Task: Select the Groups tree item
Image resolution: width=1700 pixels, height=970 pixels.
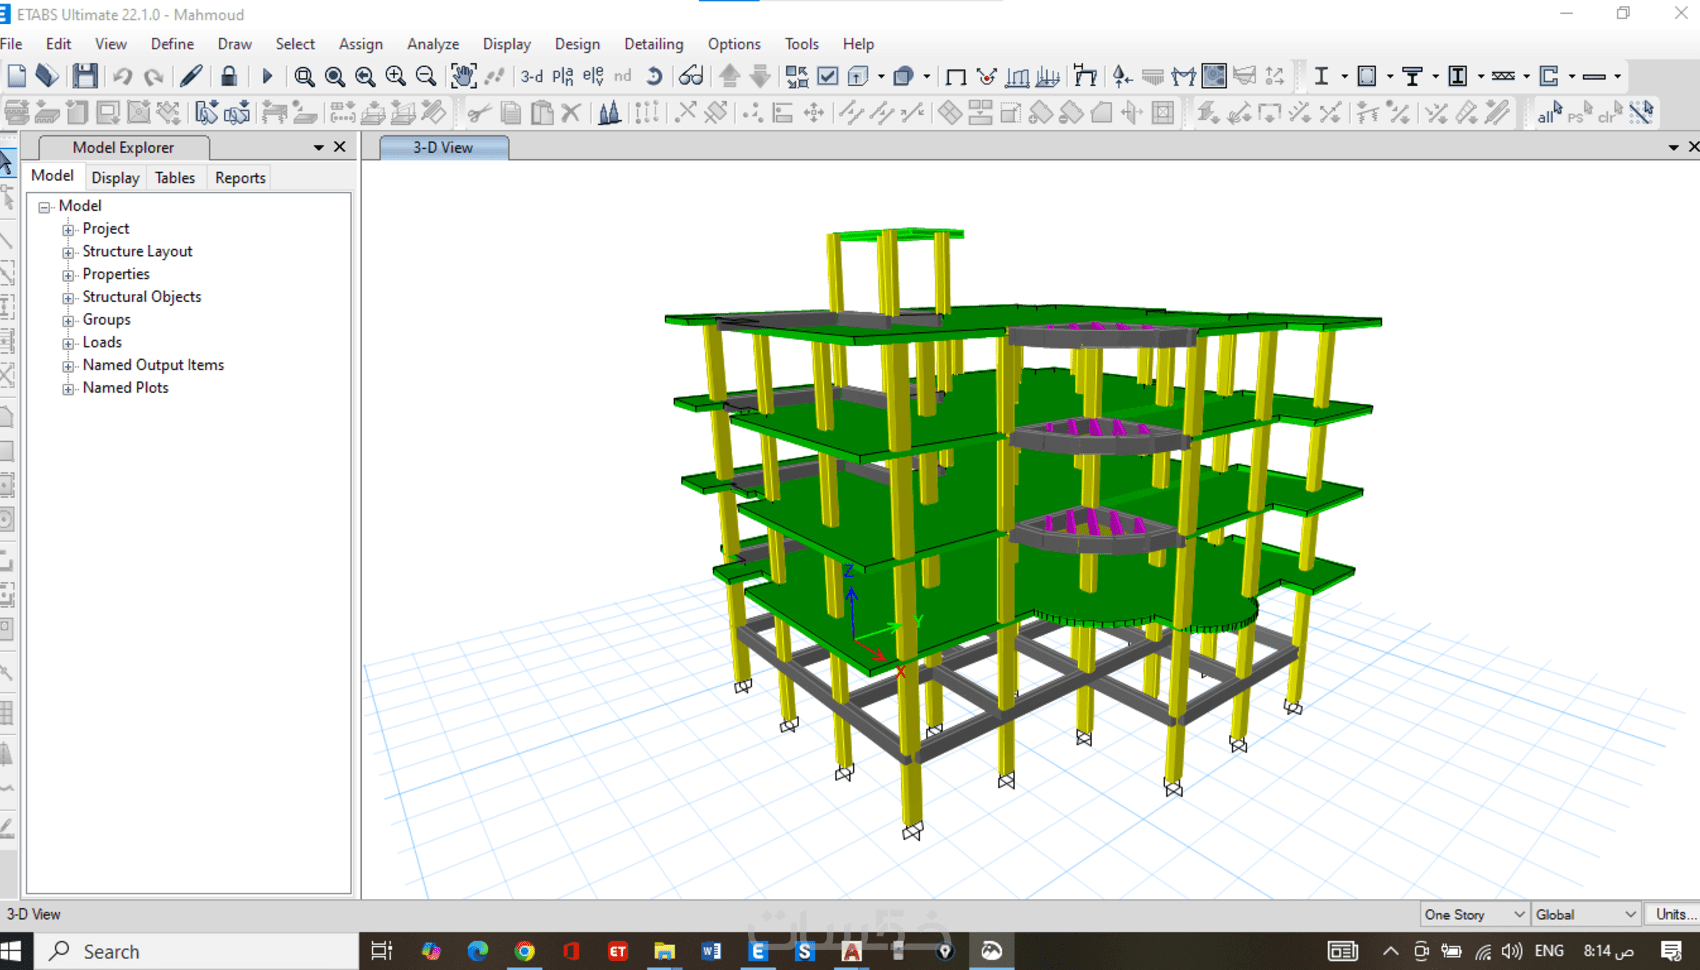Action: (x=107, y=320)
